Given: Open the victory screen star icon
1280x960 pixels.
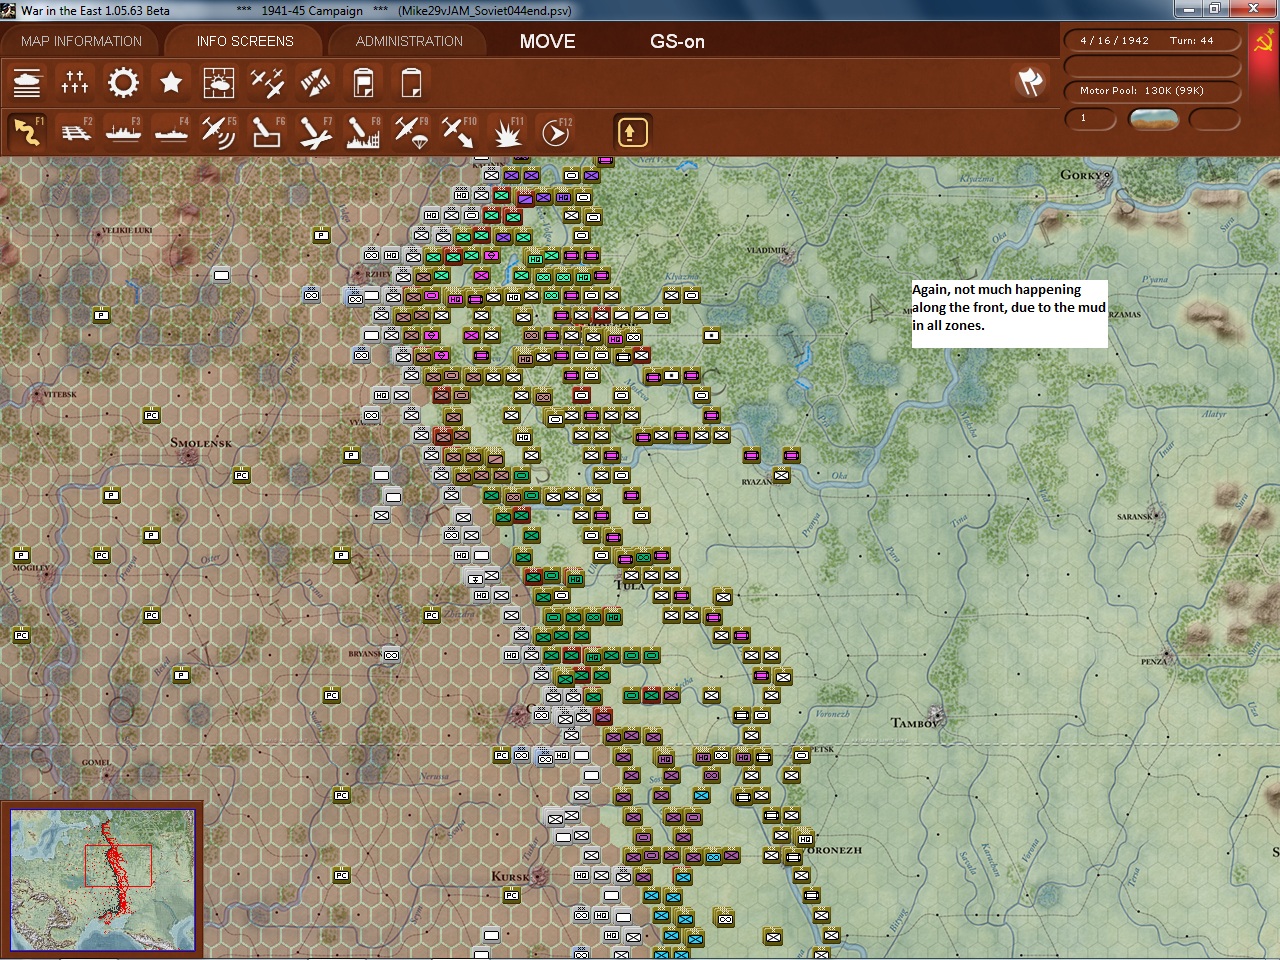Looking at the screenshot, I should (x=171, y=83).
